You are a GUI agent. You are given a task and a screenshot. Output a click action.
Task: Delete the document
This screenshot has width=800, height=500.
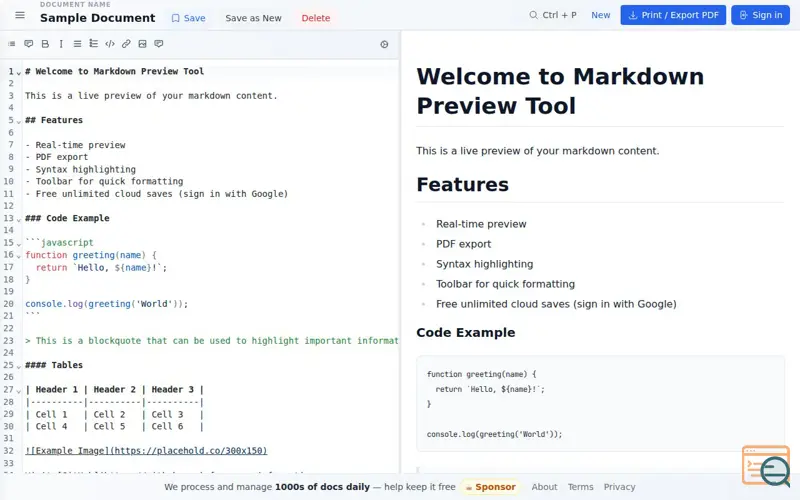[x=316, y=18]
